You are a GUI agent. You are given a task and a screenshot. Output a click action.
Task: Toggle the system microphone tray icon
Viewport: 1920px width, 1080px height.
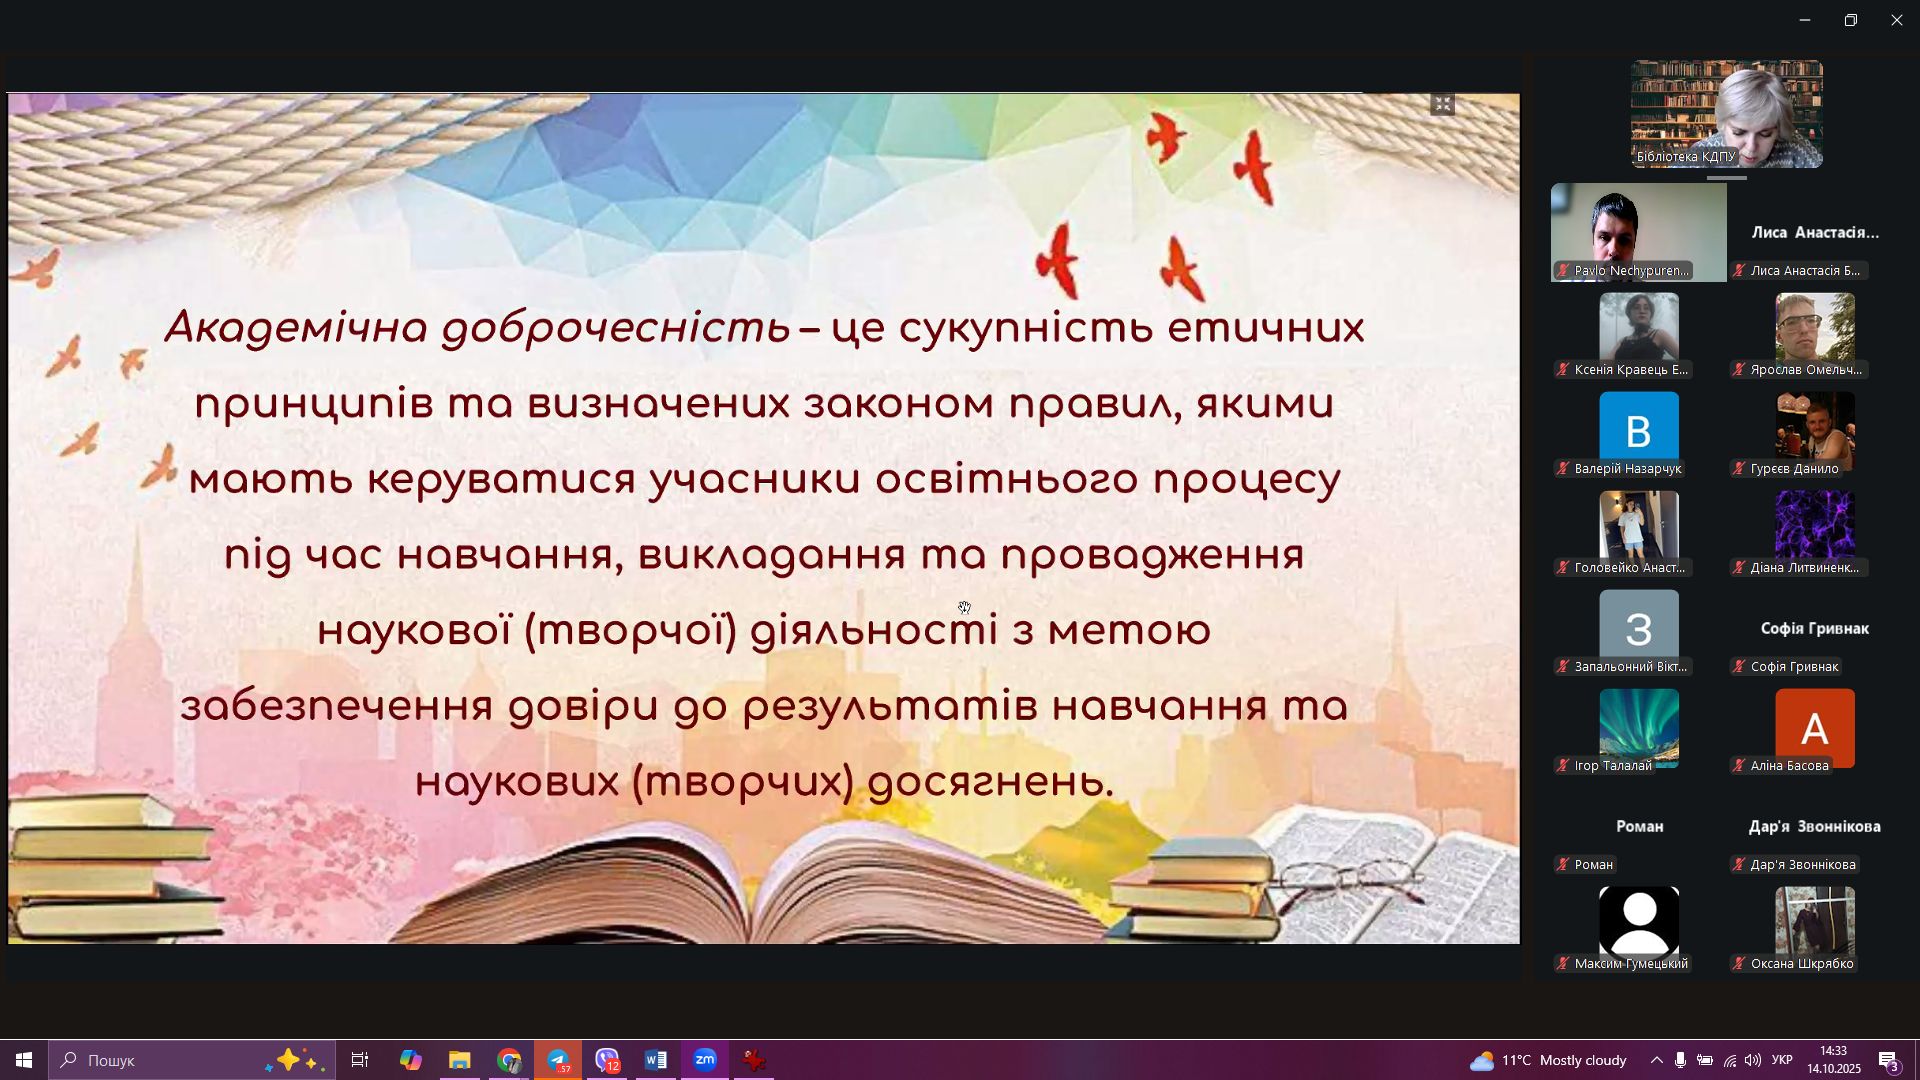(x=1681, y=1060)
